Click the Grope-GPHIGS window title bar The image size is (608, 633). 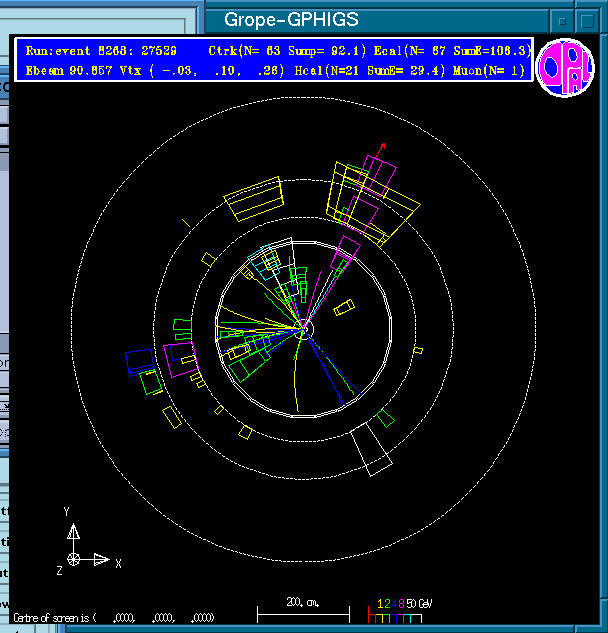tap(290, 19)
